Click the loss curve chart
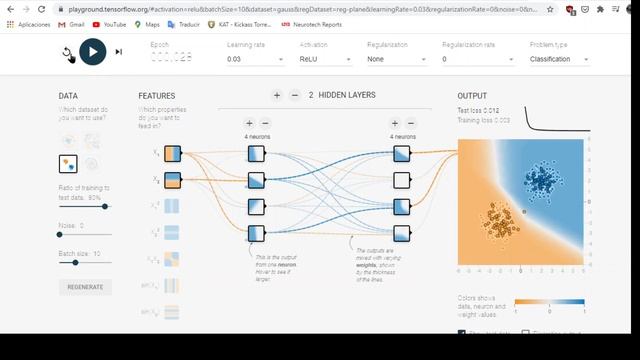Image resolution: width=640 pixels, height=360 pixels. click(x=557, y=119)
